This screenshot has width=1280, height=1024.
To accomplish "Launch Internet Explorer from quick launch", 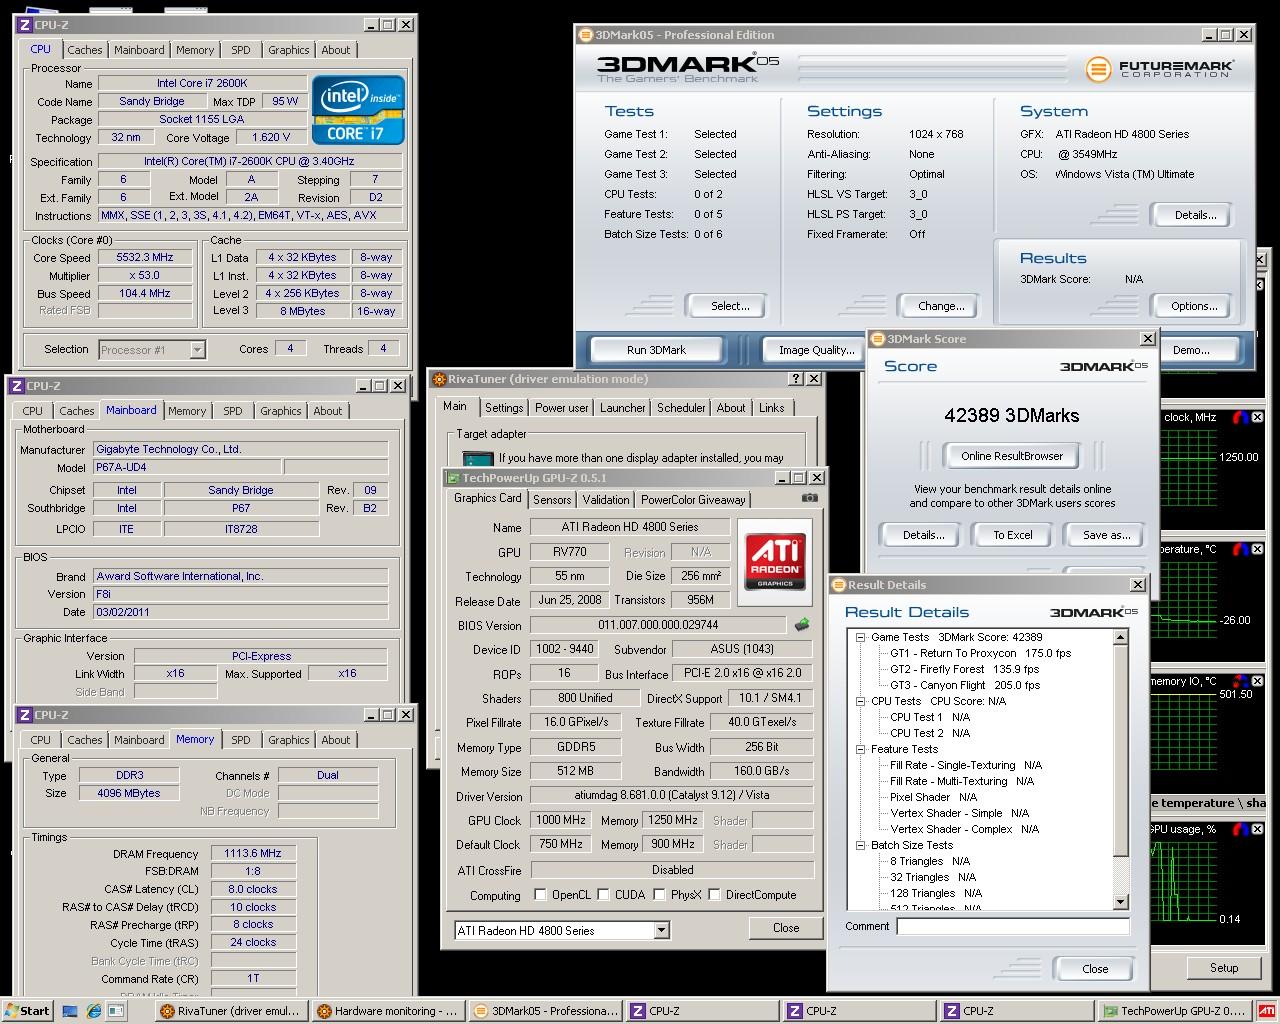I will coord(94,1011).
